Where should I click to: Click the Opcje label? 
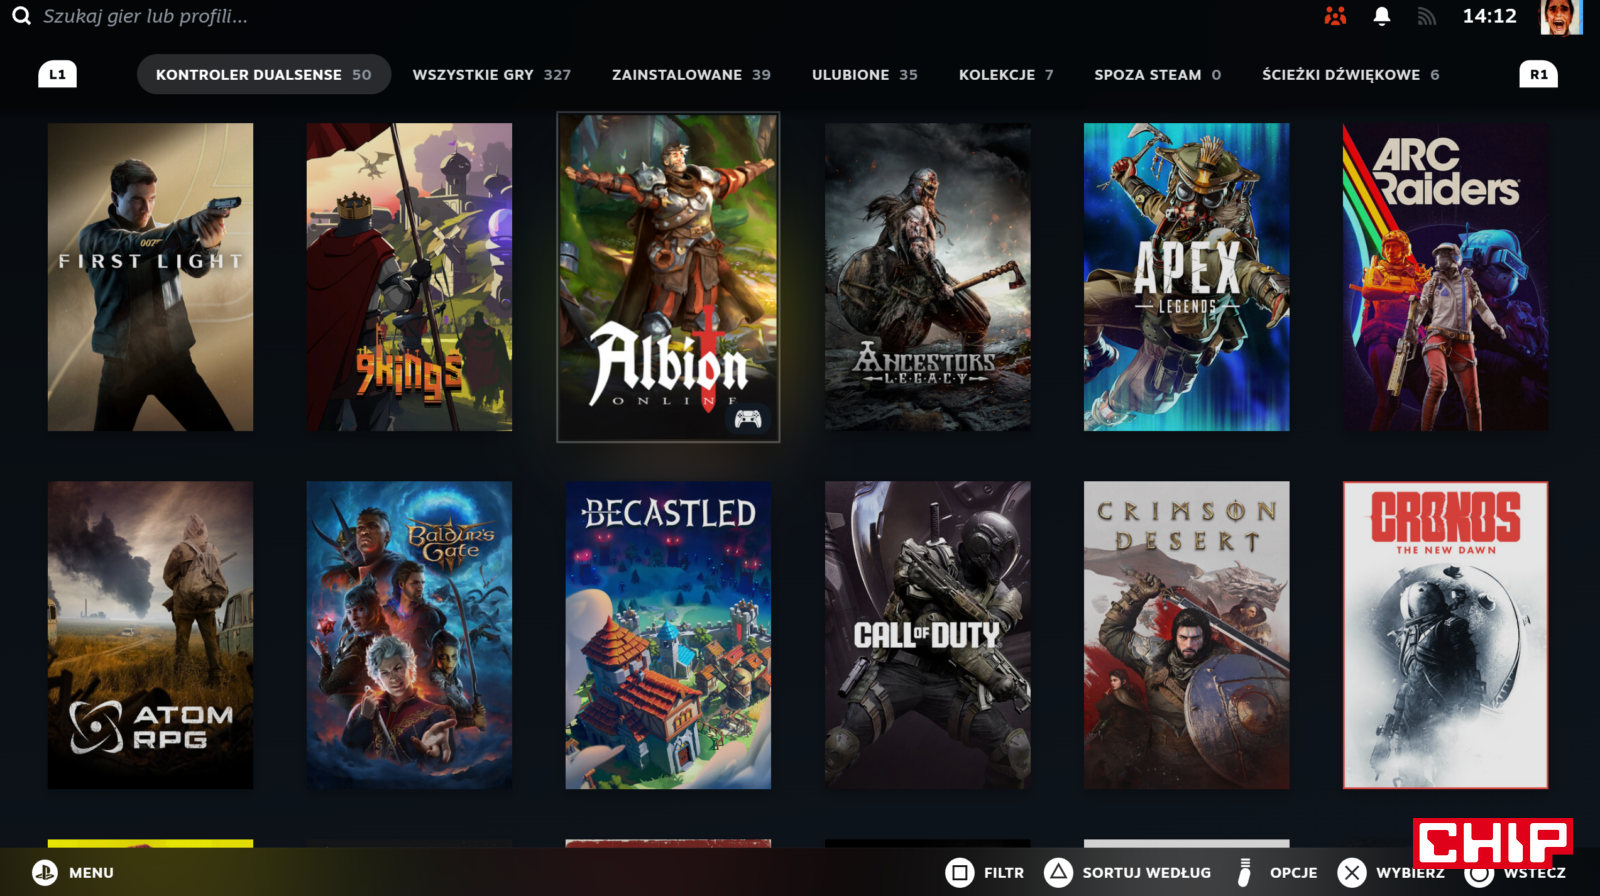click(1293, 873)
